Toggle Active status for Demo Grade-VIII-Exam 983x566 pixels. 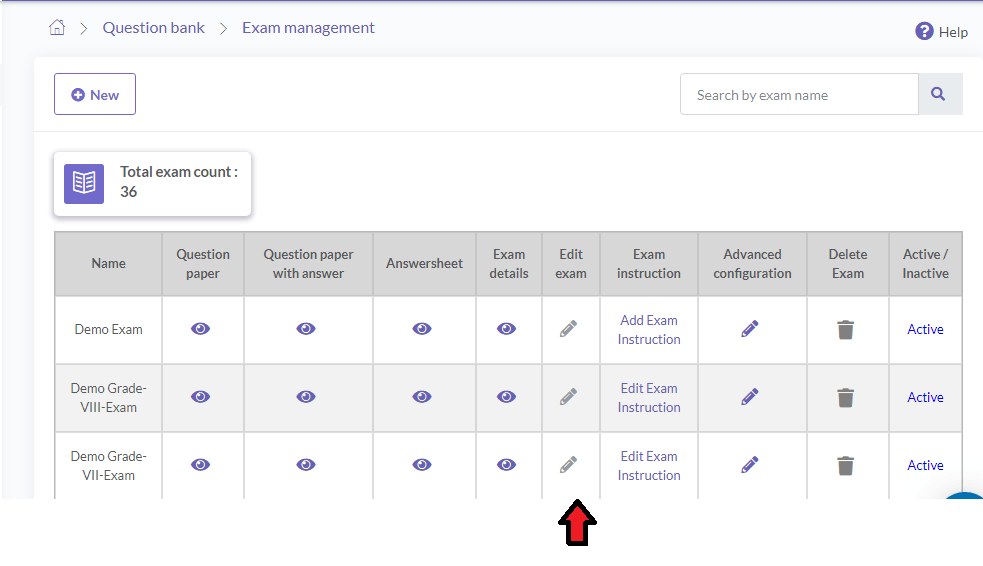(925, 397)
